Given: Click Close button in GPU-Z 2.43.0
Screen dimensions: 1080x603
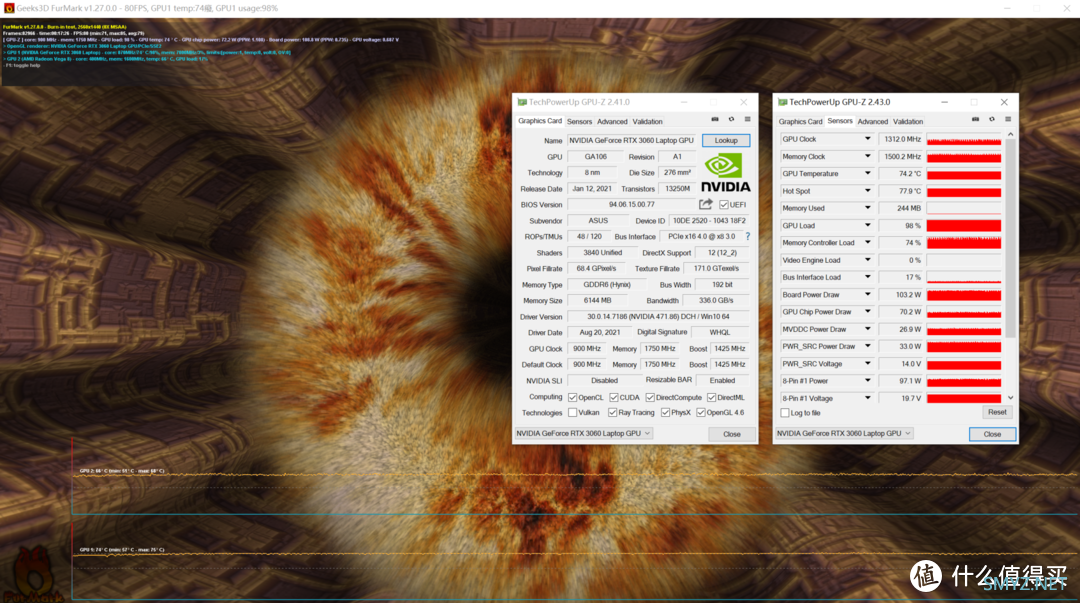Looking at the screenshot, I should [x=992, y=434].
